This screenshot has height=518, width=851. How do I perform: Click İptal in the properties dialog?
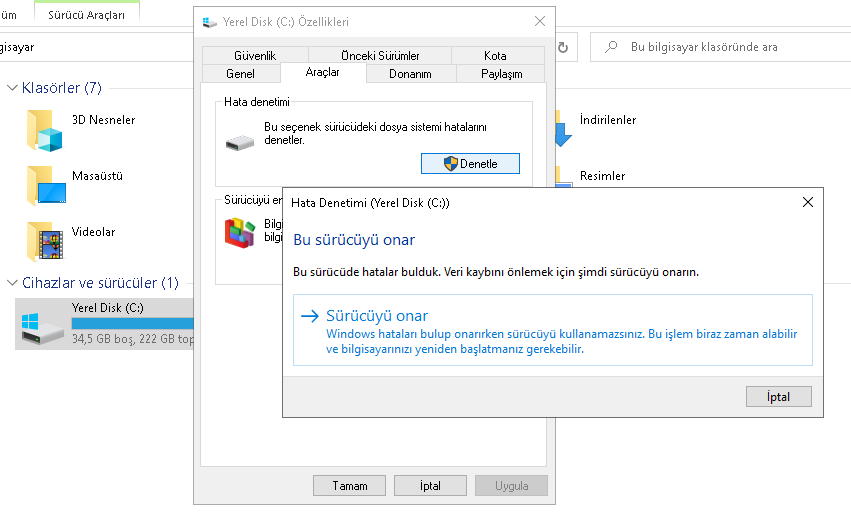tap(430, 485)
